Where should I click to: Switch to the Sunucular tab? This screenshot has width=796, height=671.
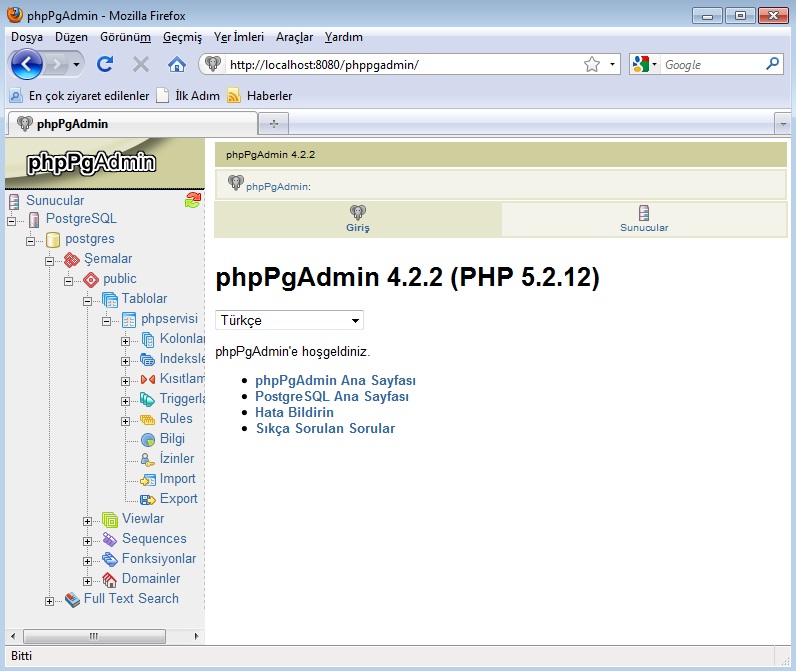click(x=644, y=219)
